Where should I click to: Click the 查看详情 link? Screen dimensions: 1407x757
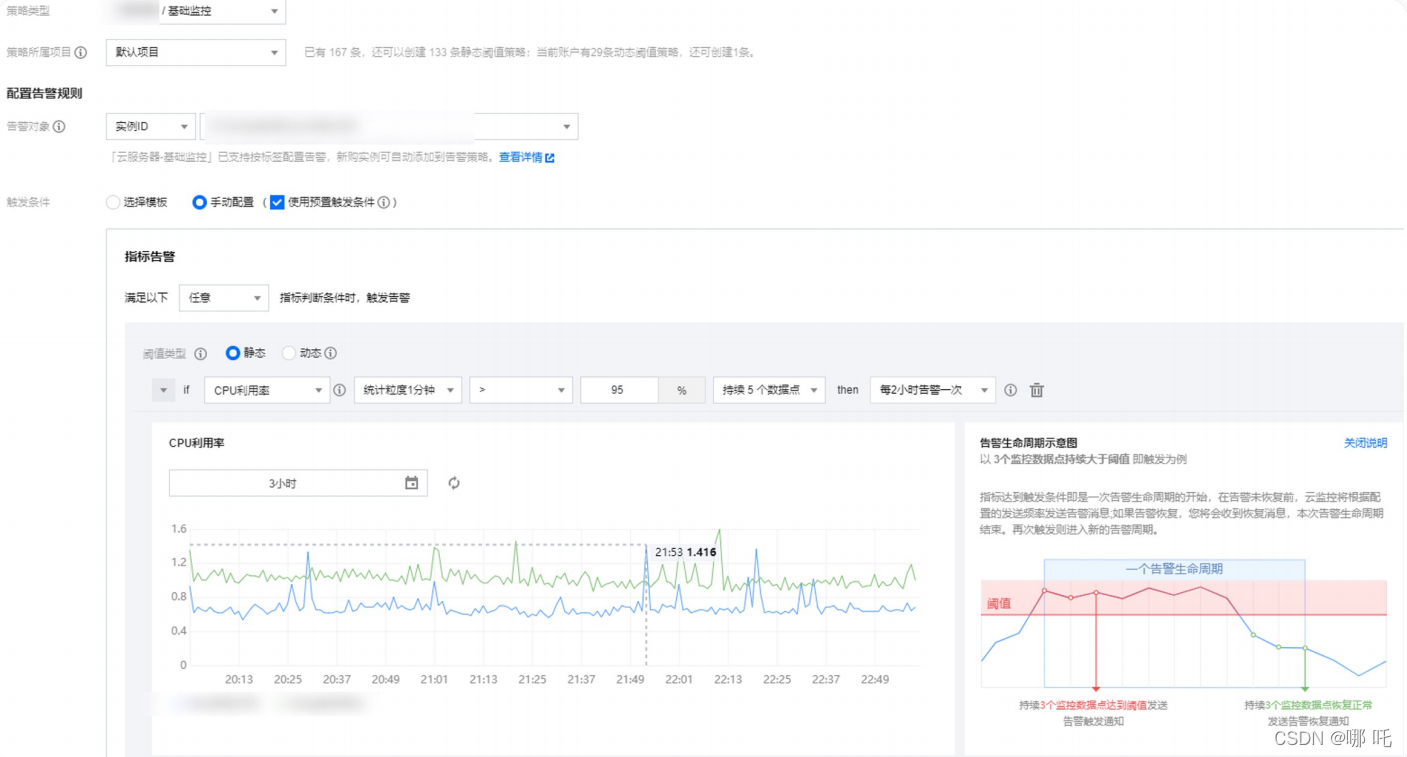pos(520,158)
